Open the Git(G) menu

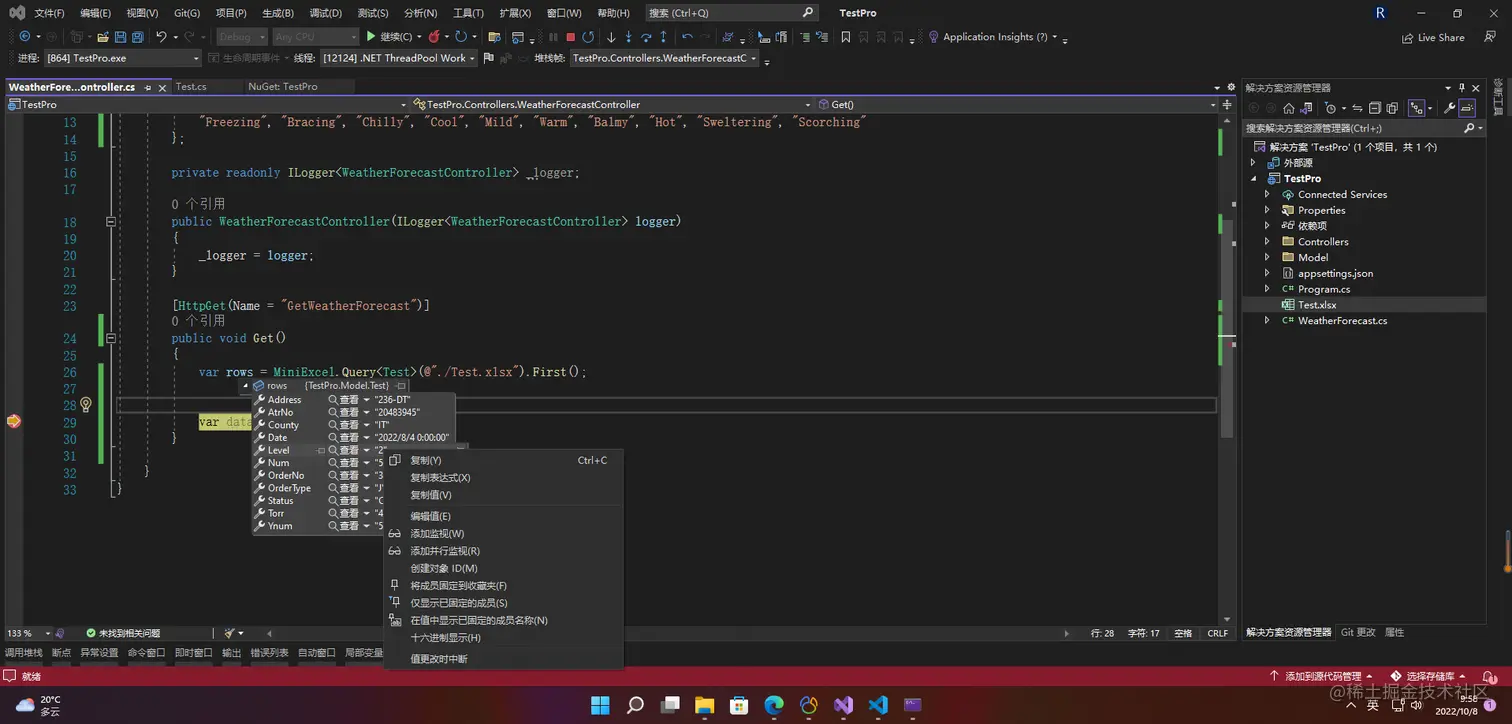(x=187, y=13)
